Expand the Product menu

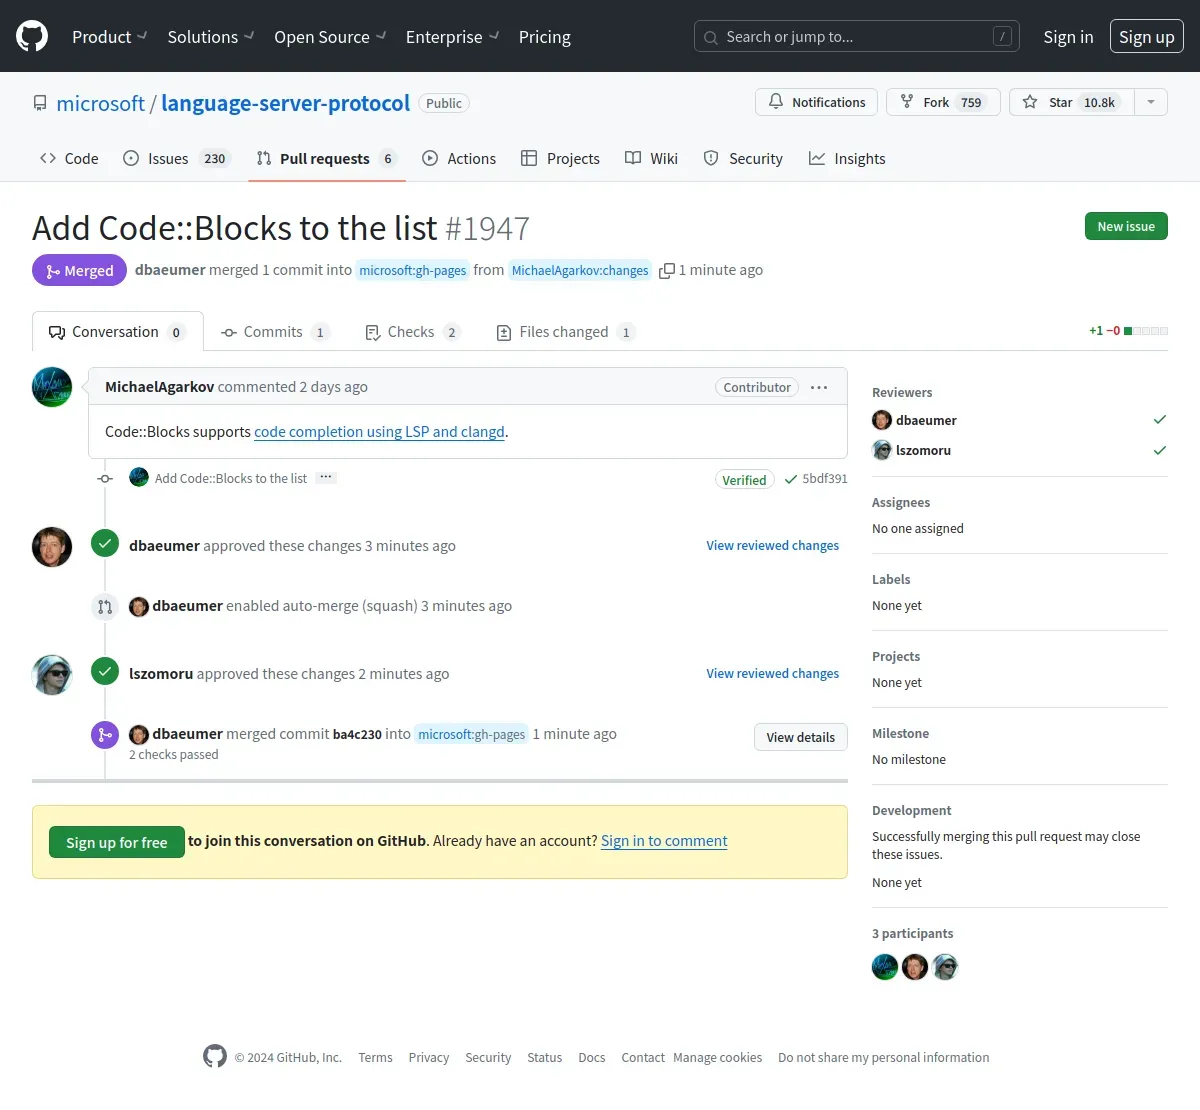pyautogui.click(x=110, y=37)
